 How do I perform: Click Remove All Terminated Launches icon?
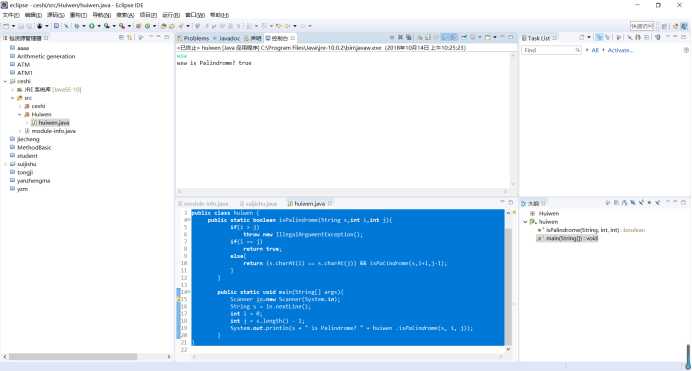[x=409, y=37]
